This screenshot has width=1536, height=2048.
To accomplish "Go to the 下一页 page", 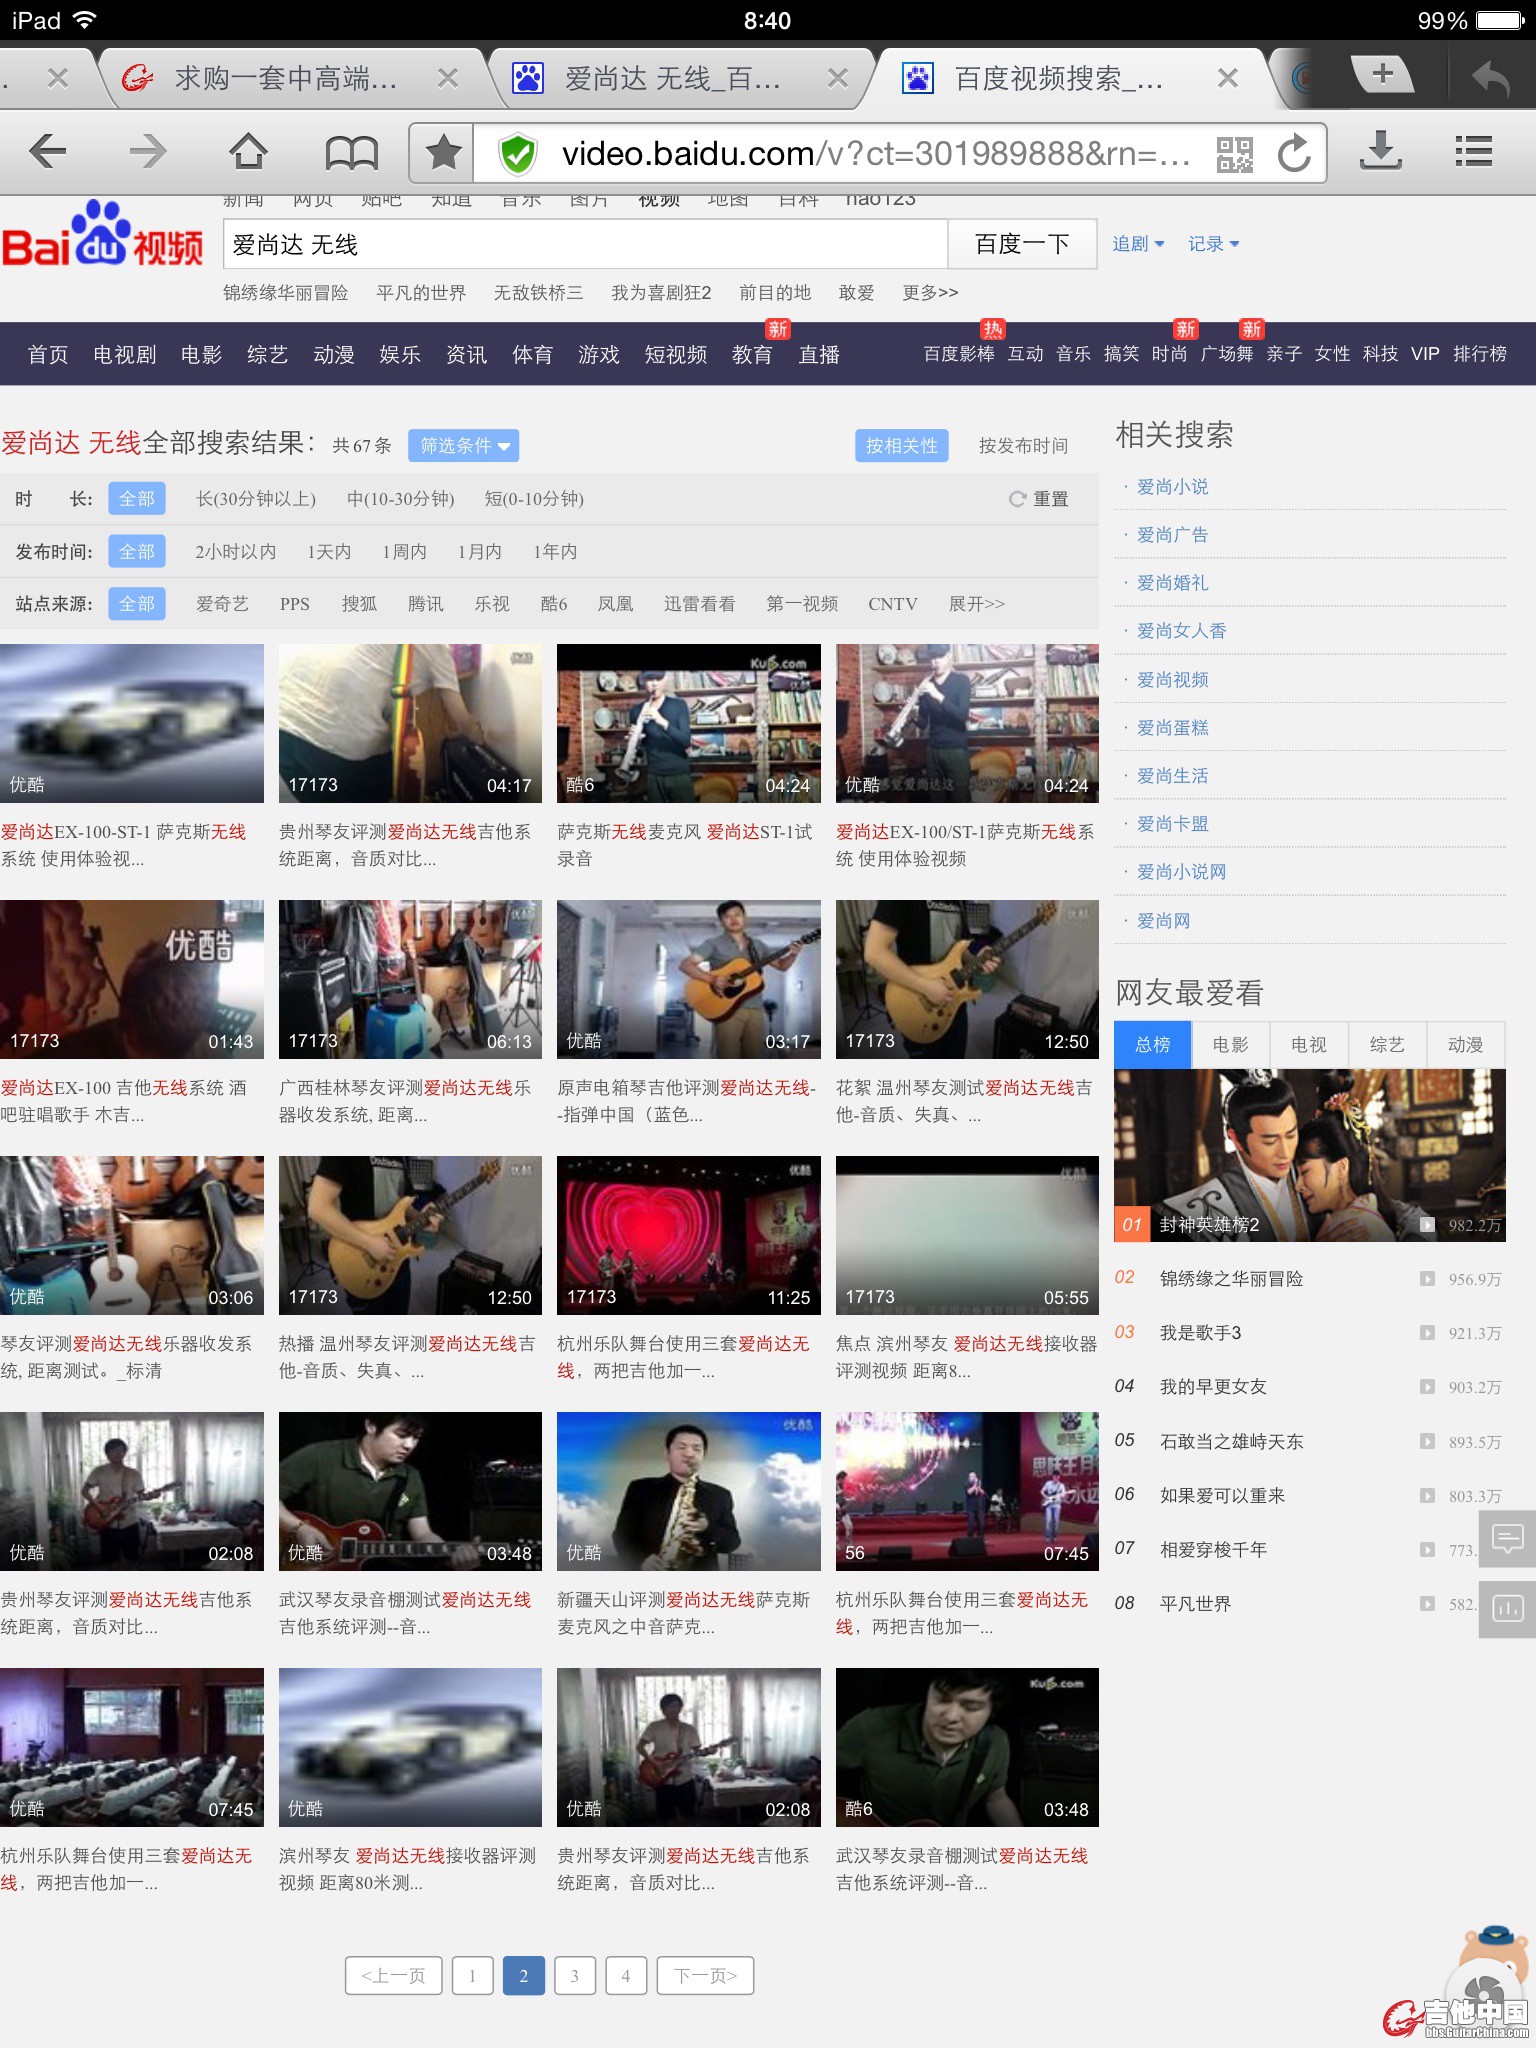I will click(x=705, y=1976).
